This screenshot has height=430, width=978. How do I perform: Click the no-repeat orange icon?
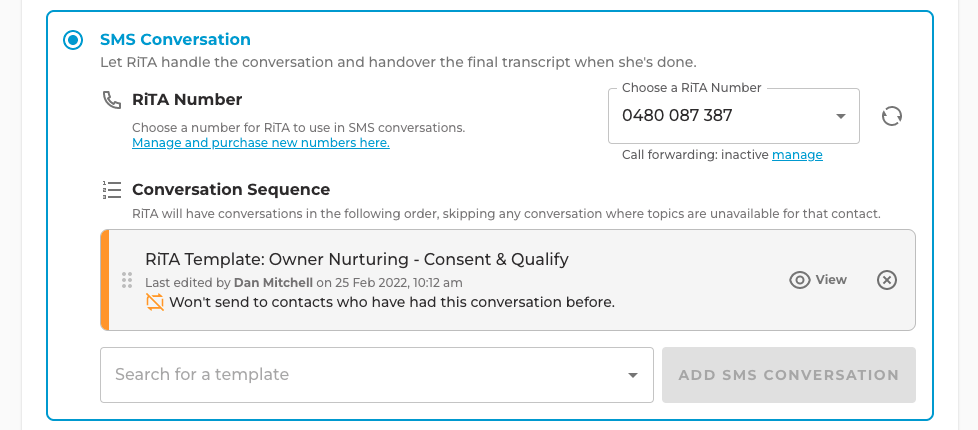tap(155, 302)
